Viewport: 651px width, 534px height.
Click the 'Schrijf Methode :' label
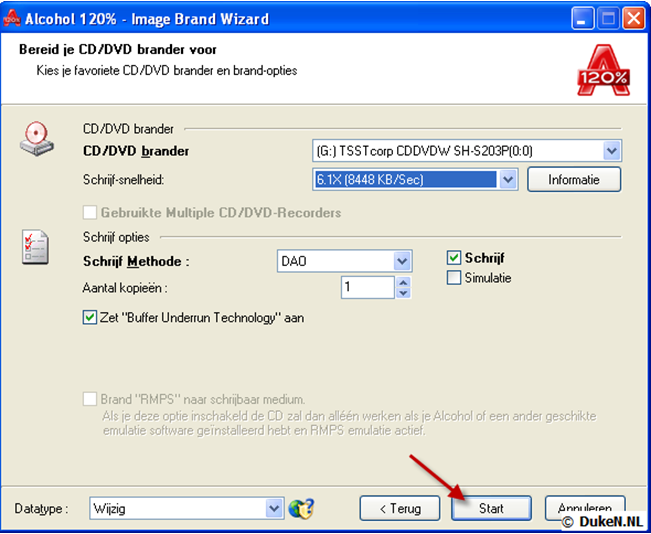point(136,262)
